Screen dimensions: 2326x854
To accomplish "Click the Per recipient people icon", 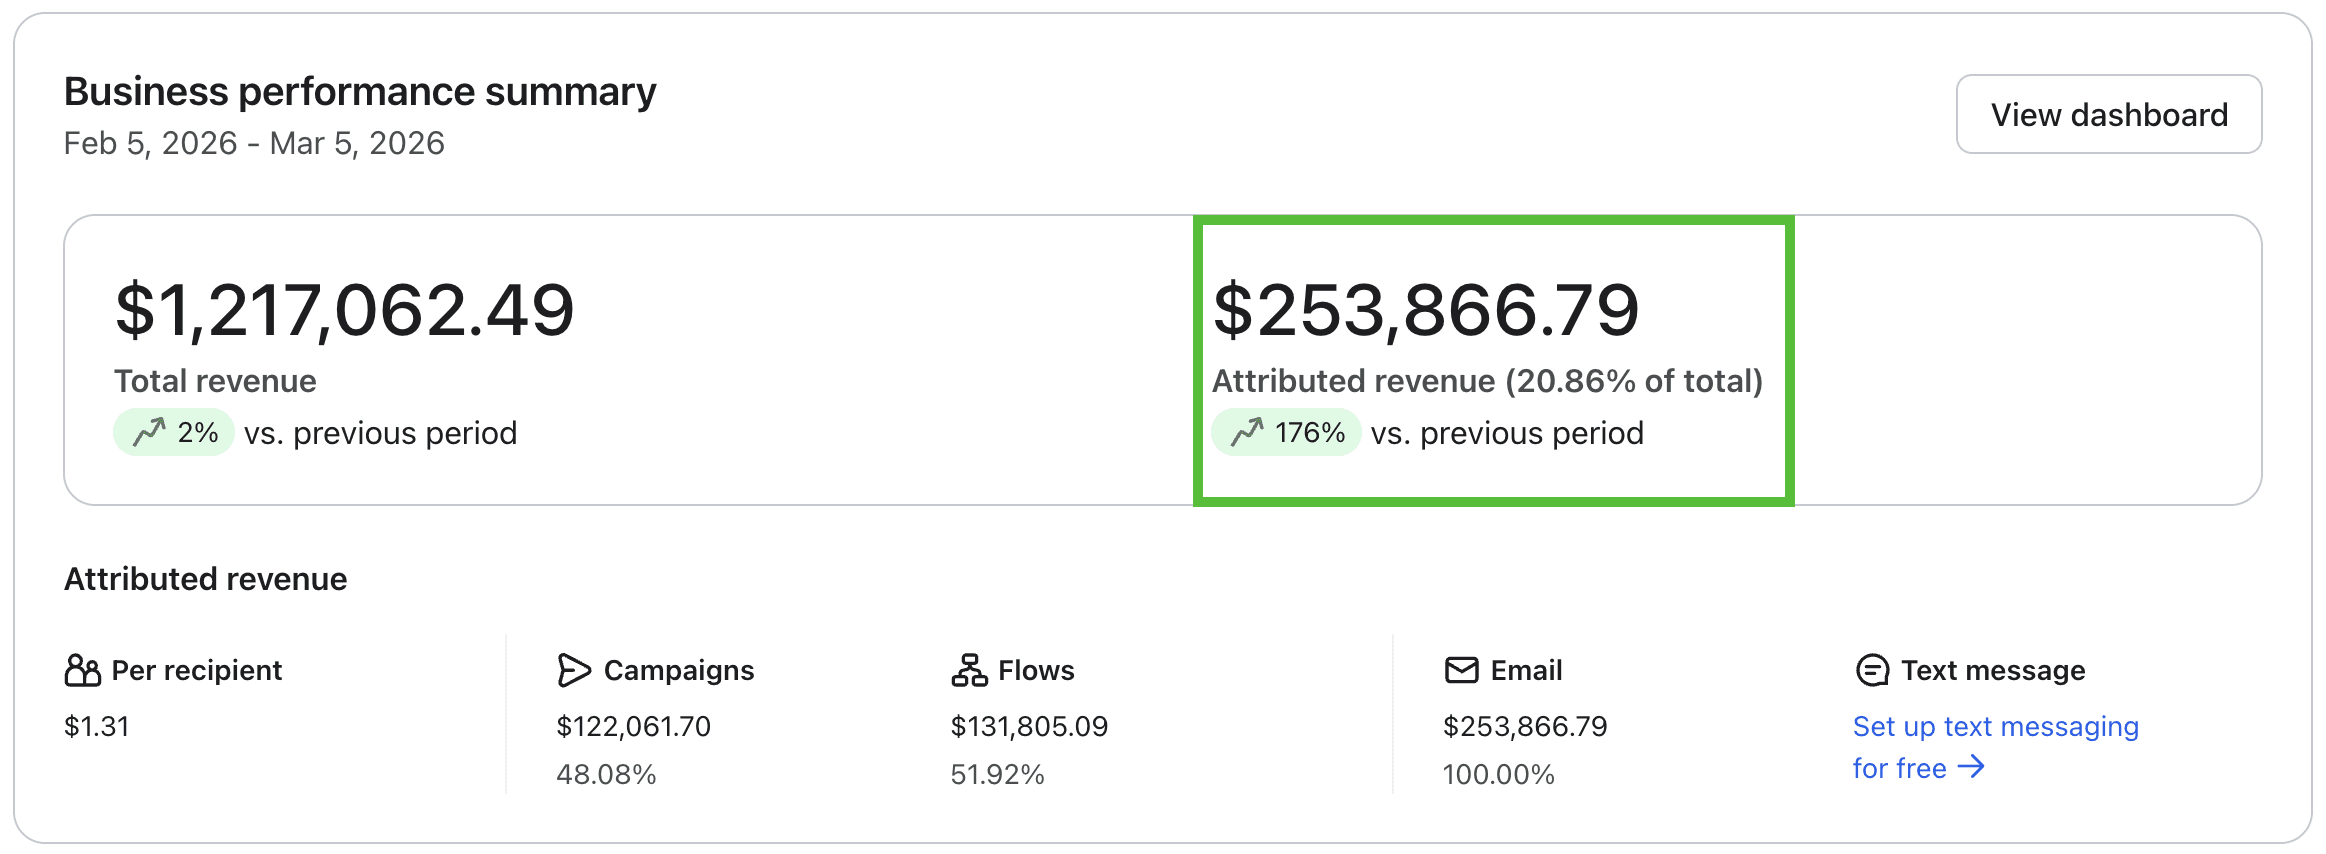I will 82,670.
